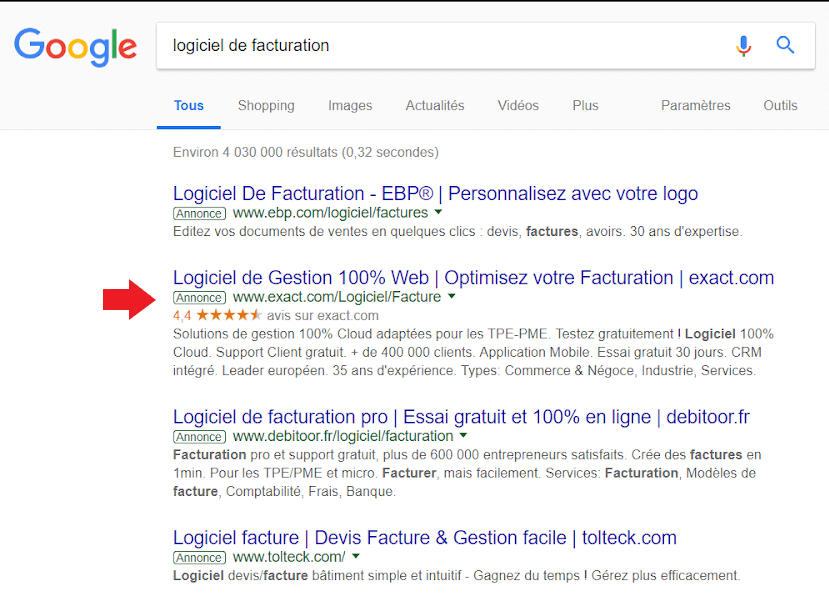Click Annonce badge beside www.tolteck.com
This screenshot has width=829, height=593.
(199, 558)
